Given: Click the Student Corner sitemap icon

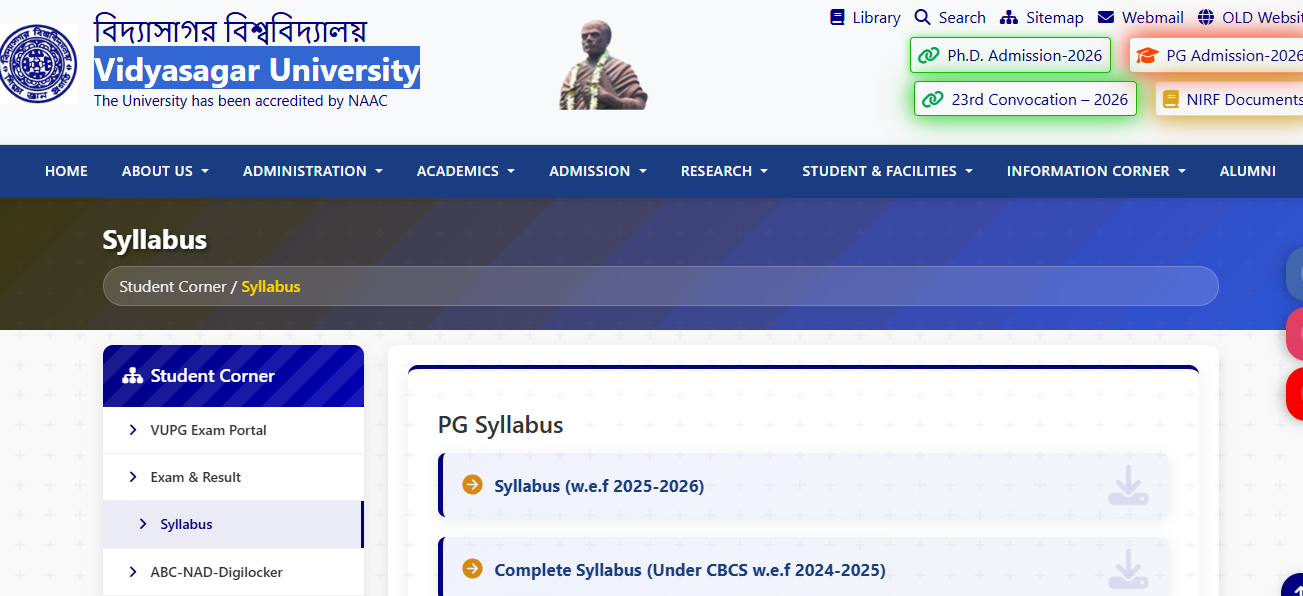Looking at the screenshot, I should 132,376.
